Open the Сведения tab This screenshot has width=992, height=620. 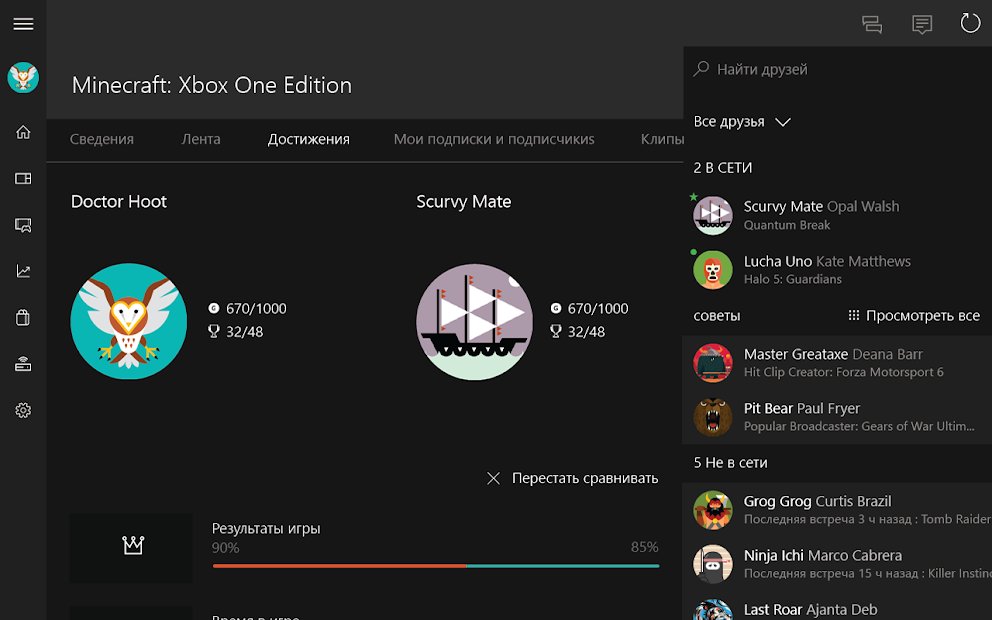101,139
